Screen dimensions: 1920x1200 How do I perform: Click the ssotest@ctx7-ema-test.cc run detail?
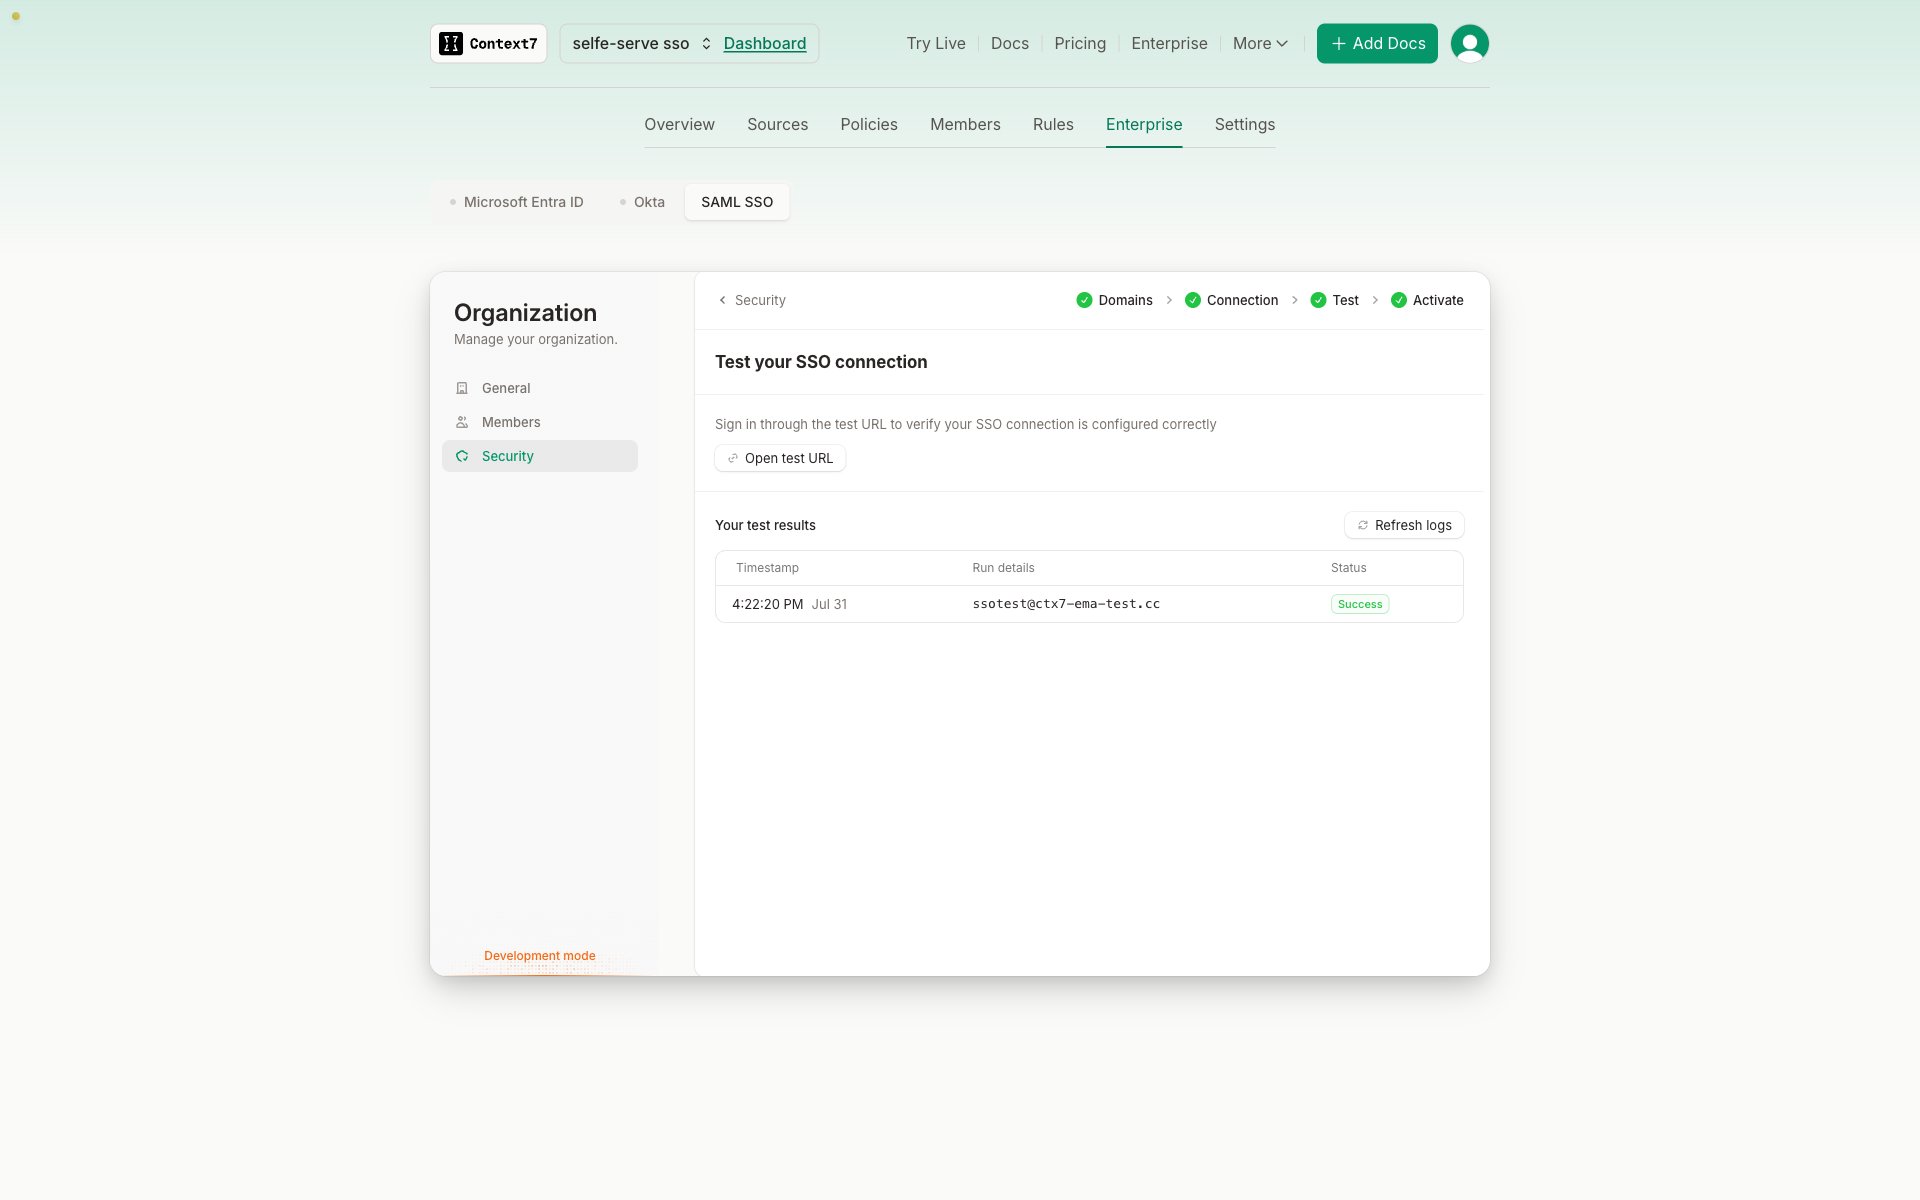tap(1066, 604)
